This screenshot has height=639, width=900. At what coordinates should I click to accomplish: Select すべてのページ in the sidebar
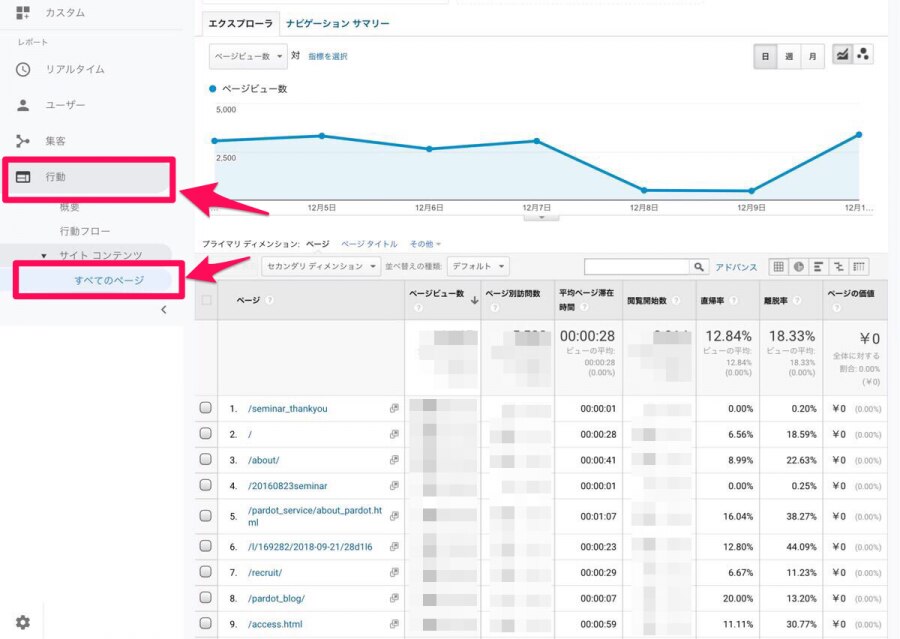[109, 280]
